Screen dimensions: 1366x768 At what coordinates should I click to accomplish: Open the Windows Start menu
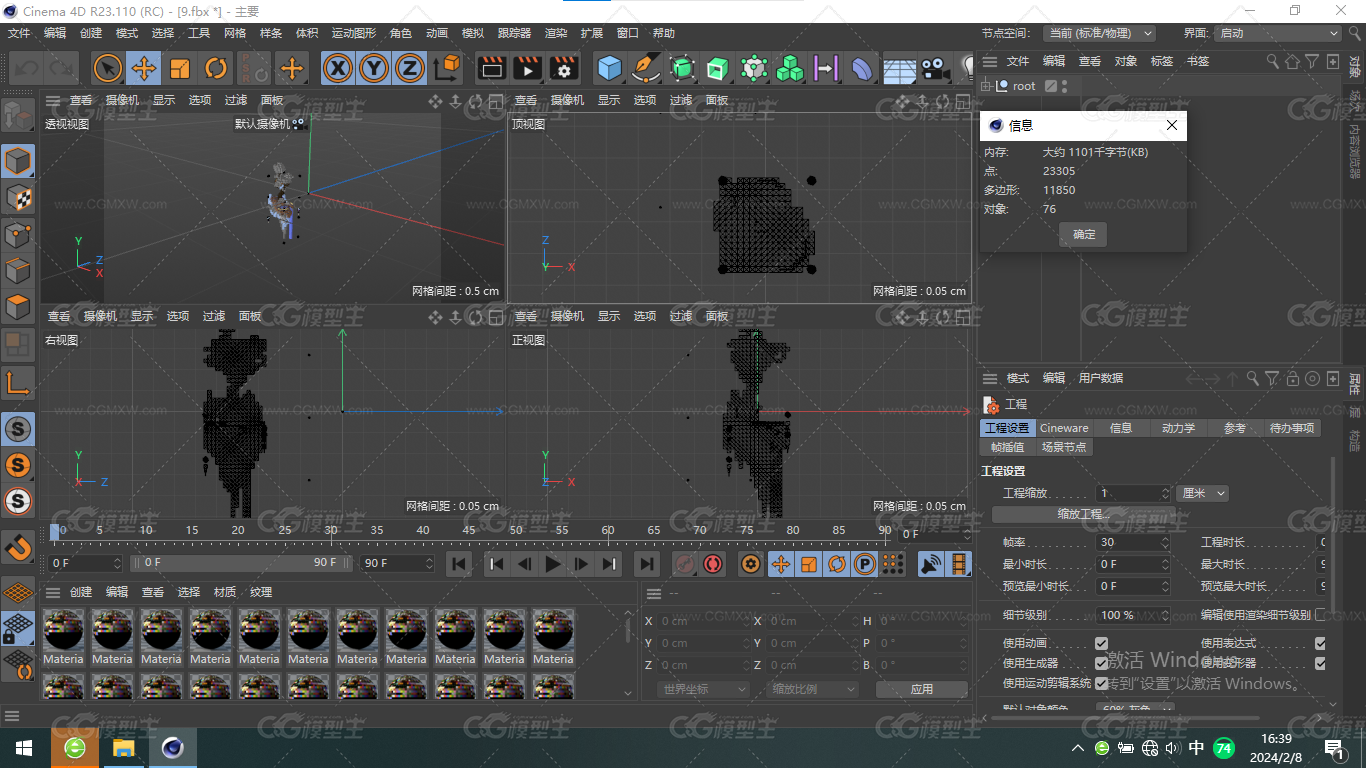(24, 748)
